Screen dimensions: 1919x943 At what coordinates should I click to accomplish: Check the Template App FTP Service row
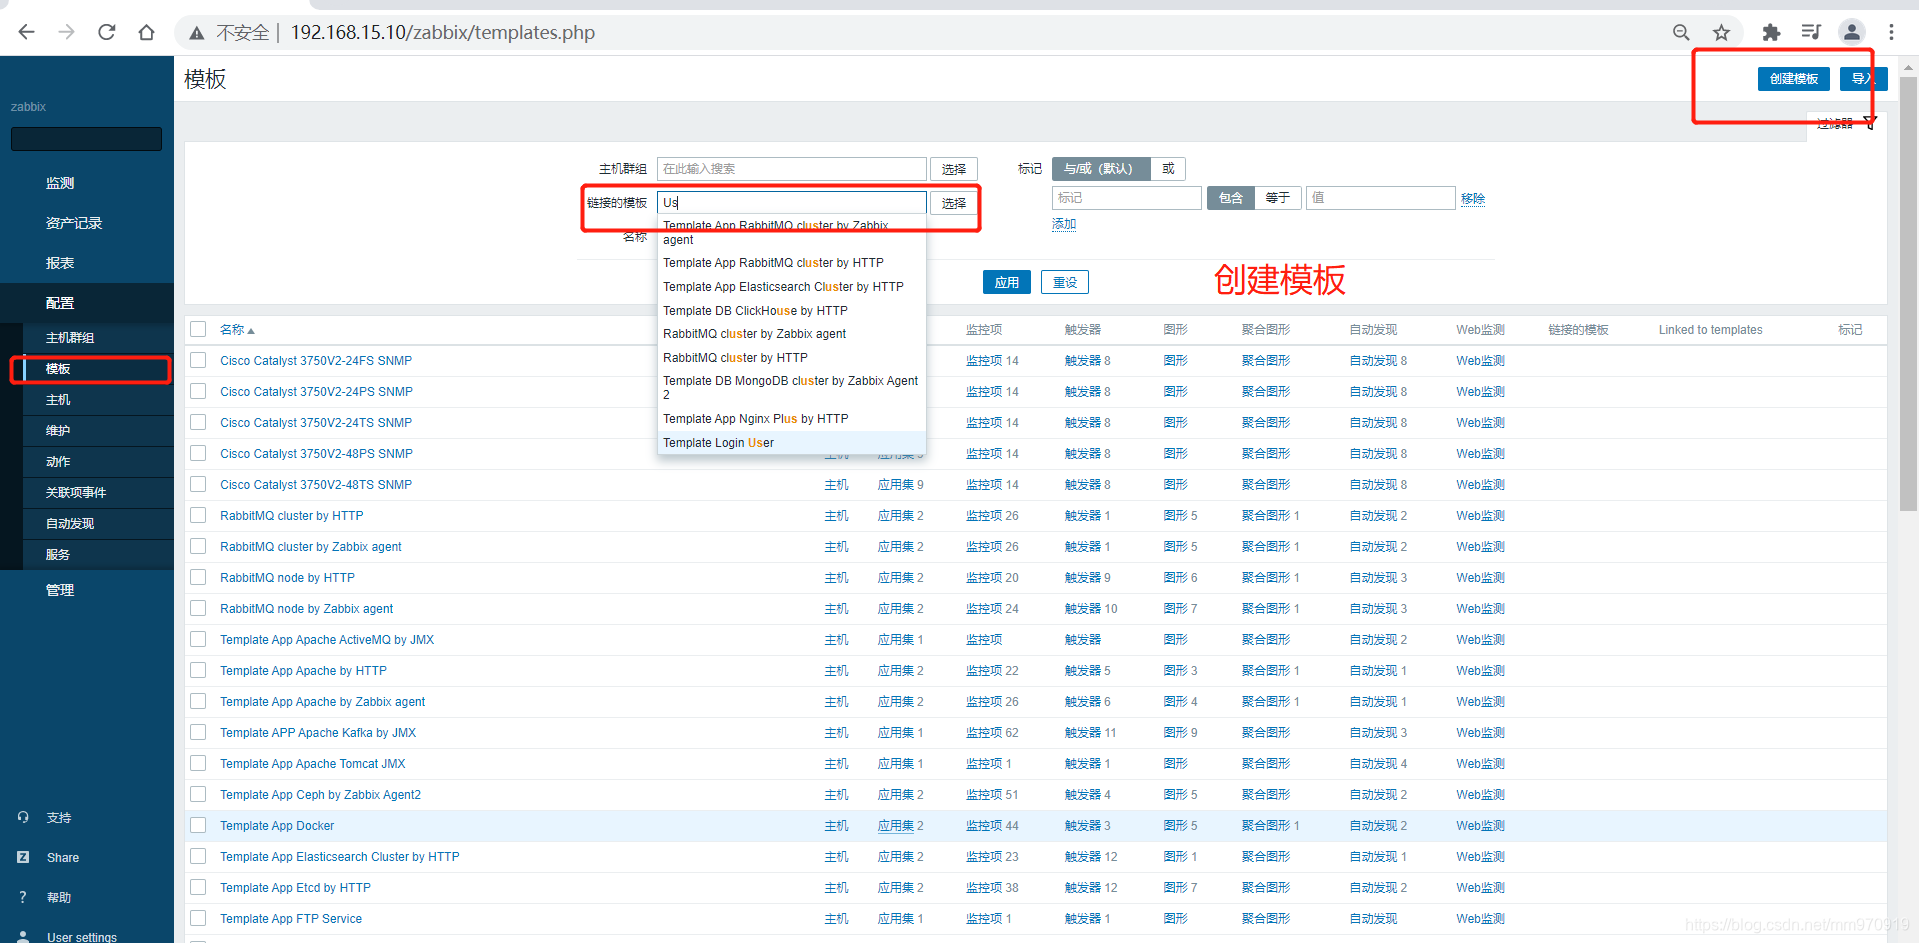[198, 918]
